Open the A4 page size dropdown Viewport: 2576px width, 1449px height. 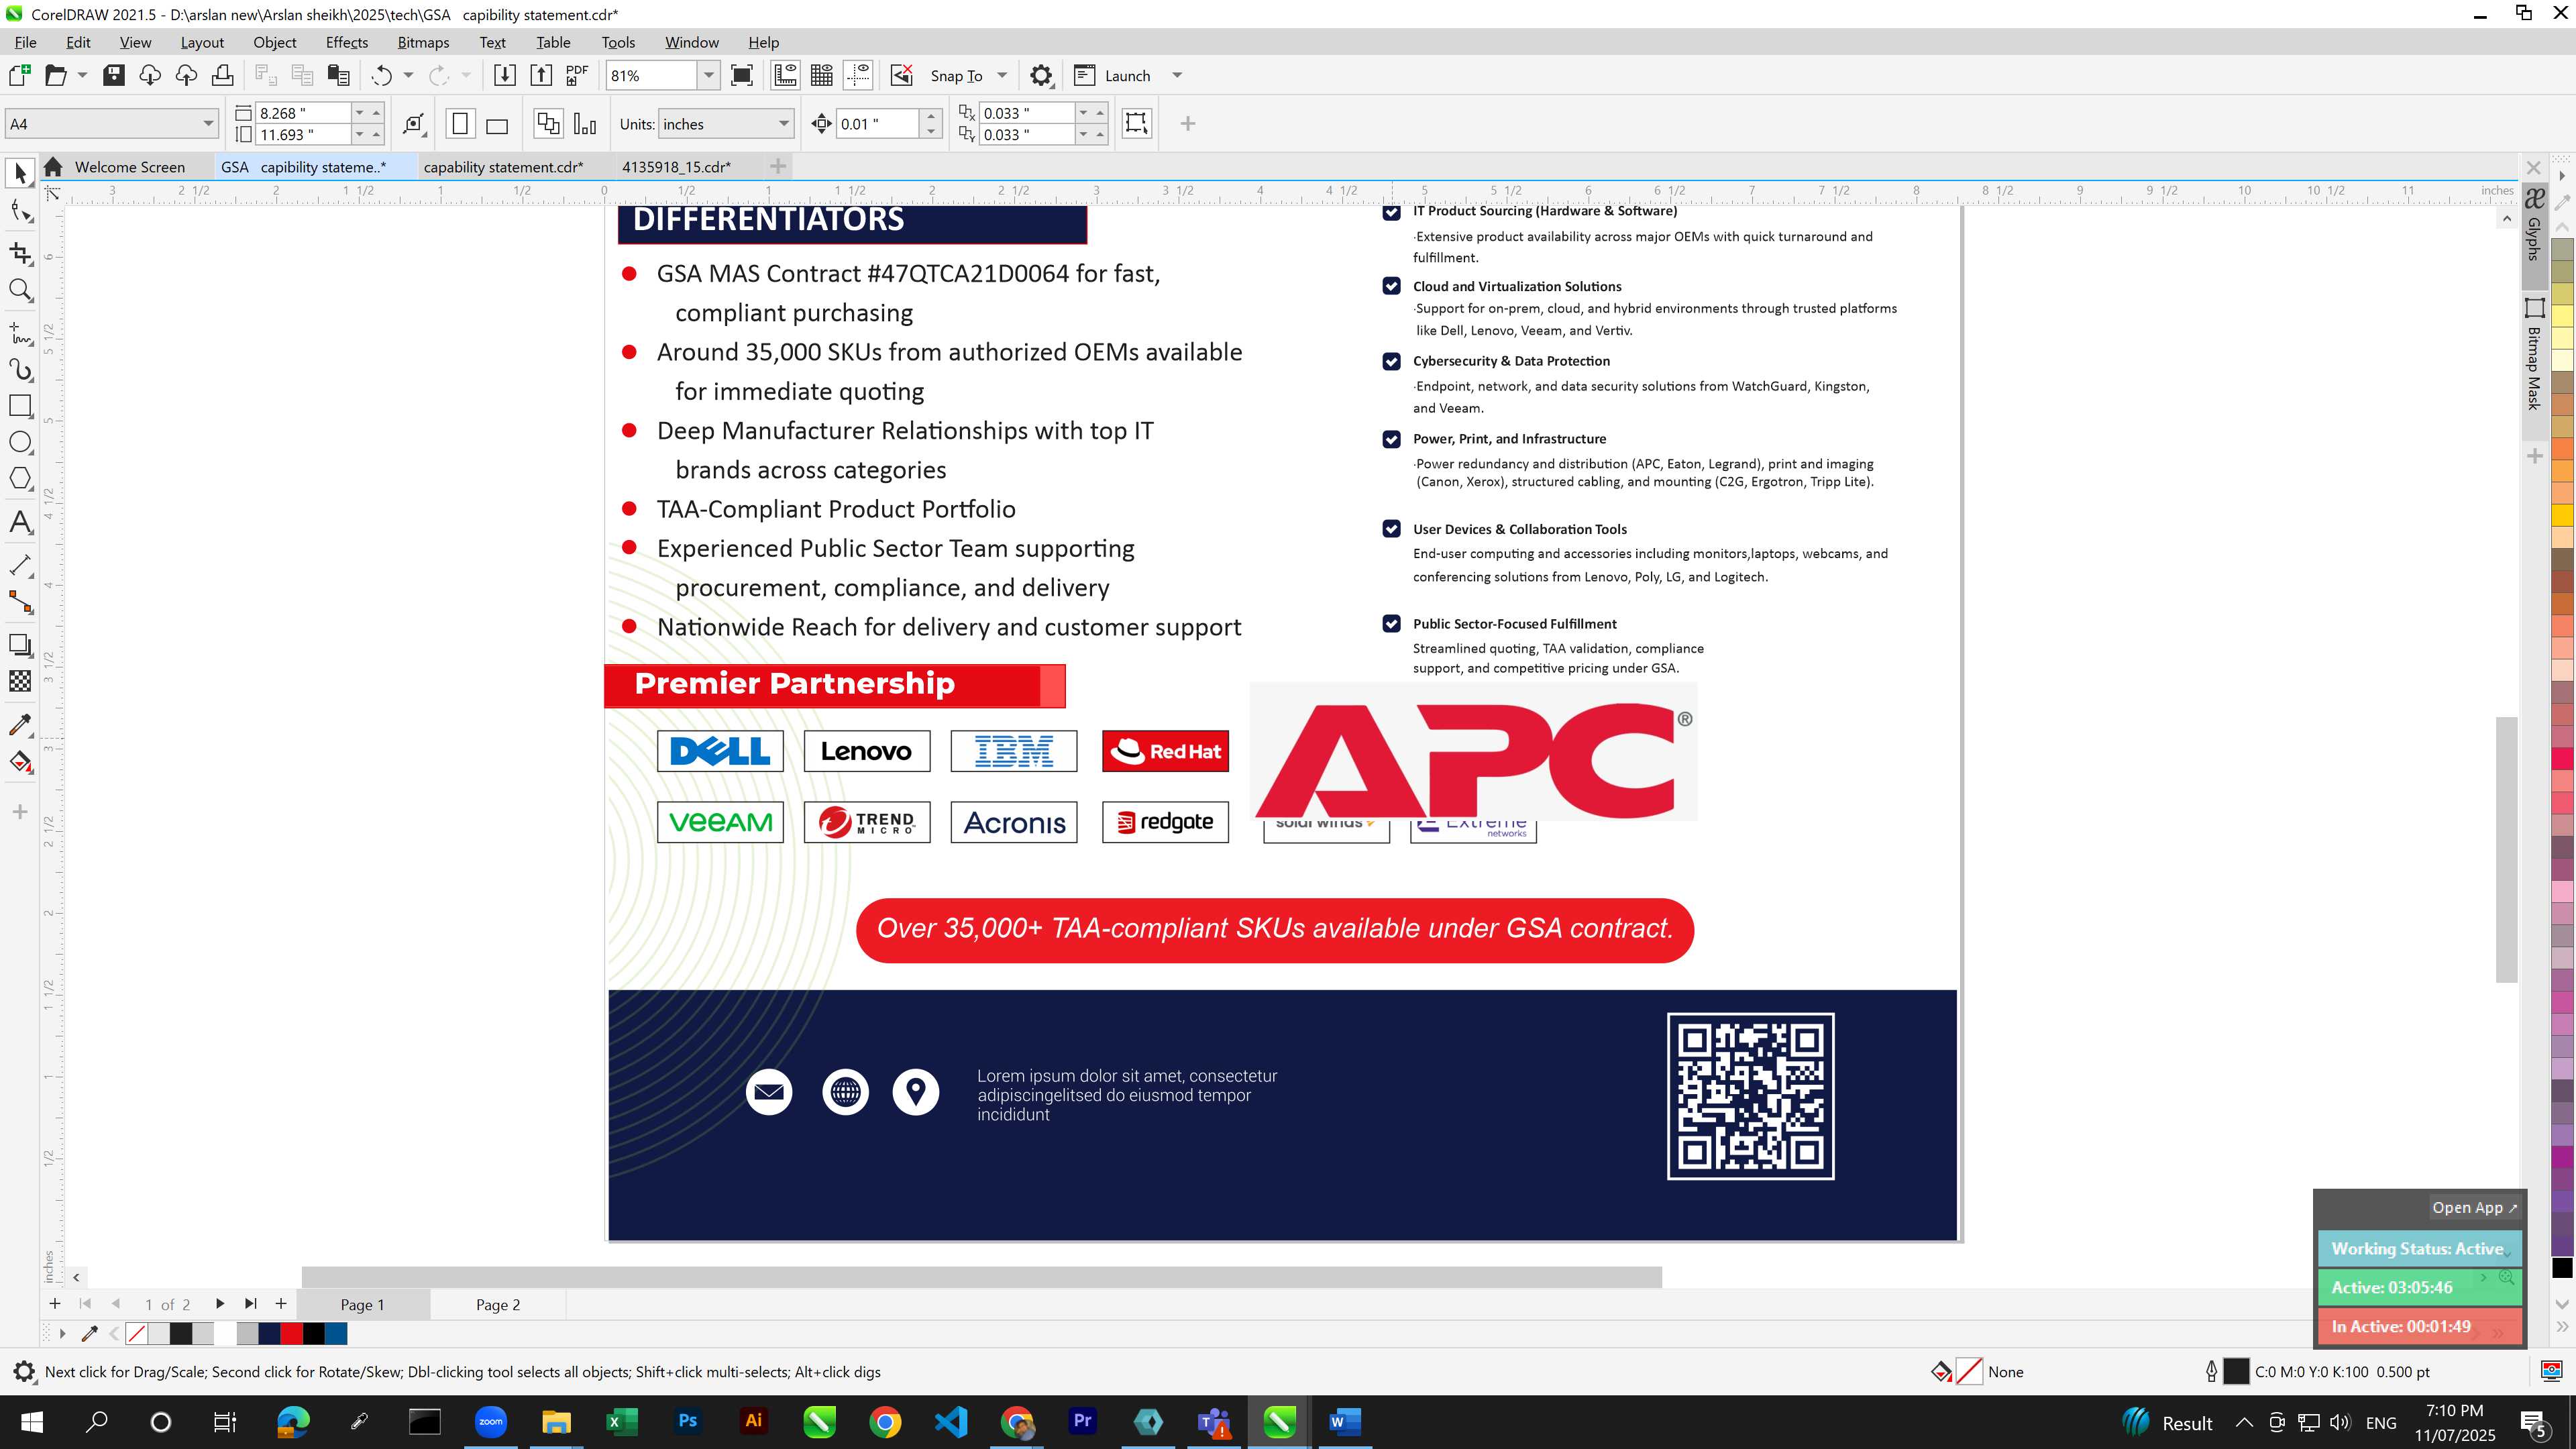(x=208, y=124)
